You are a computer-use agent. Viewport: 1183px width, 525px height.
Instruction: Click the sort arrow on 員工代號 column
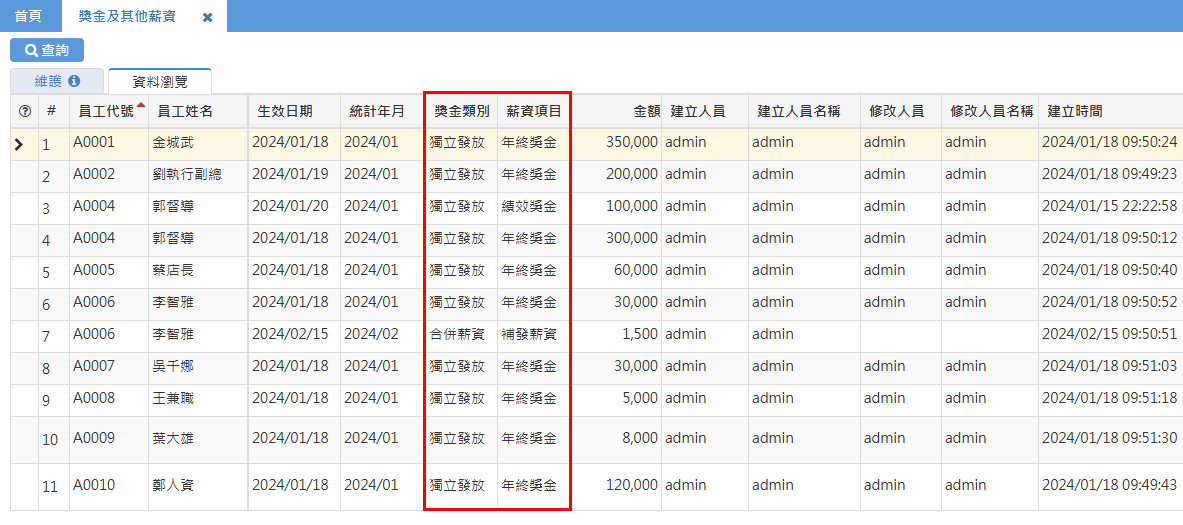click(x=141, y=105)
